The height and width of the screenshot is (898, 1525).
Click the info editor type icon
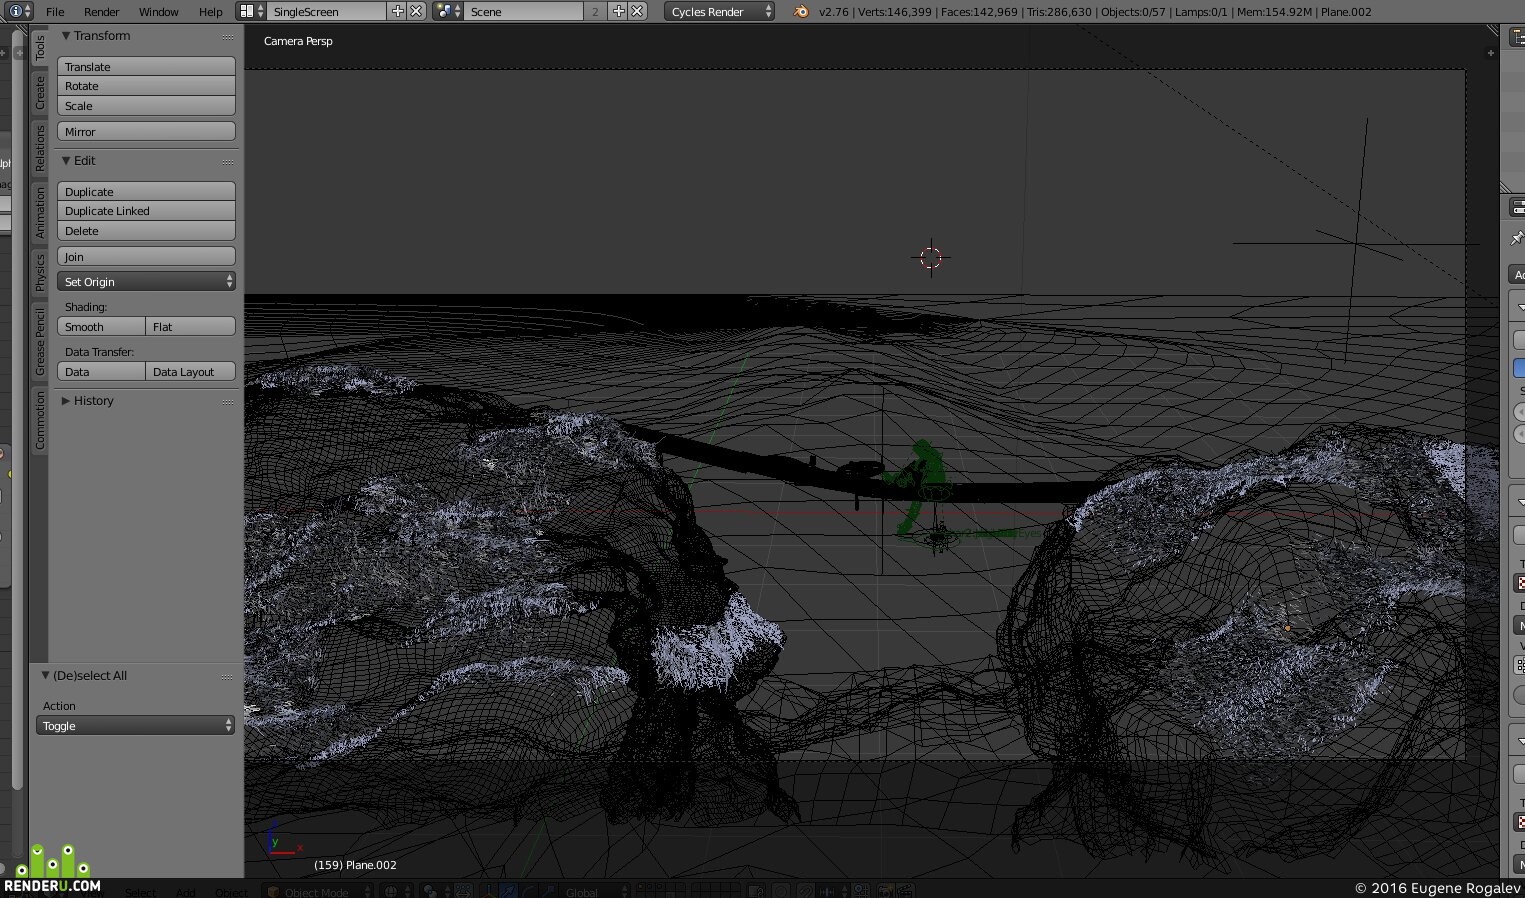[18, 11]
